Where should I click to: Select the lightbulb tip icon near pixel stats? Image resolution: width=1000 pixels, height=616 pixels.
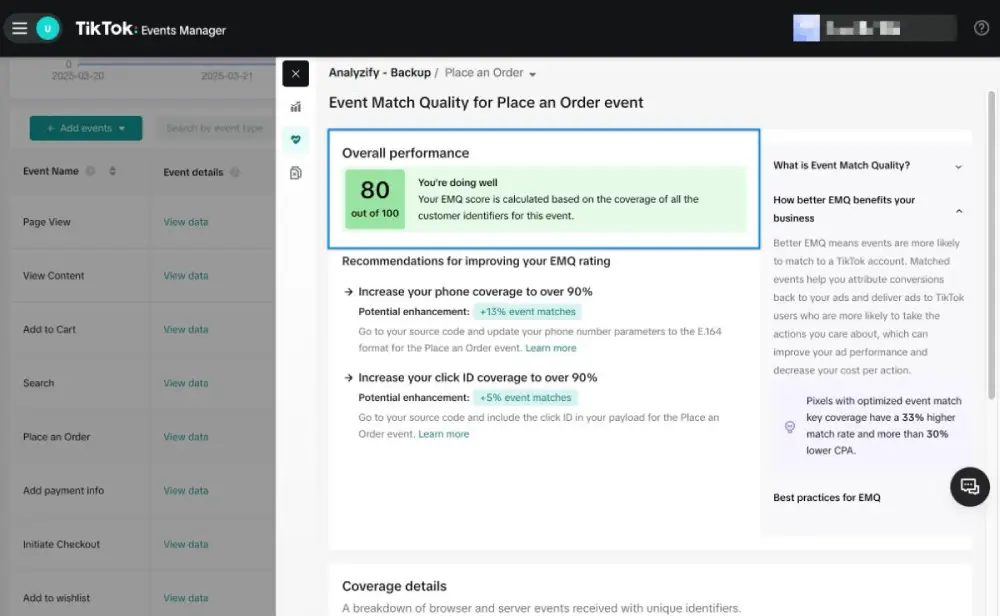(789, 427)
